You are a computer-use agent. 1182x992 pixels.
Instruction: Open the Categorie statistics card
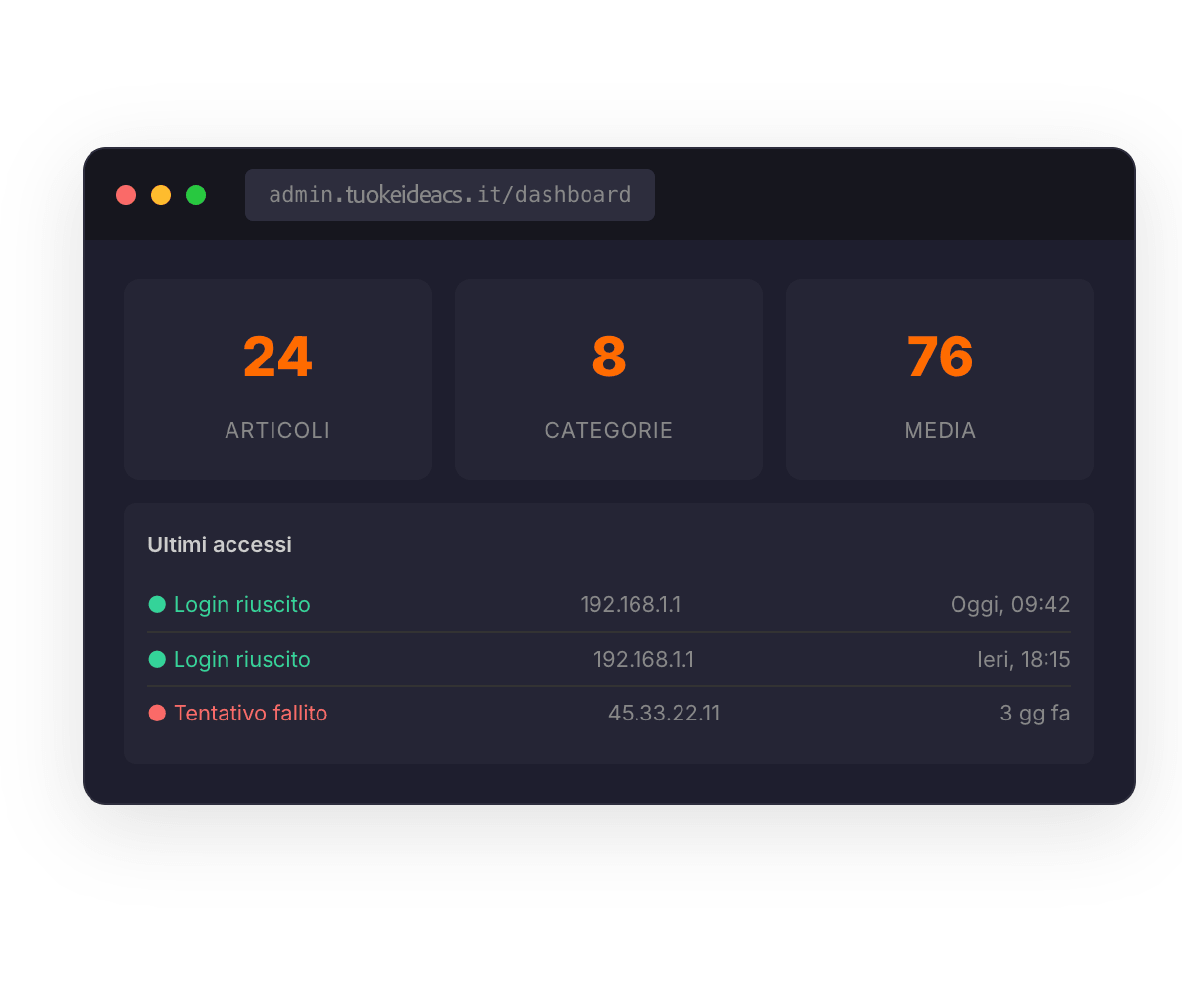(608, 379)
